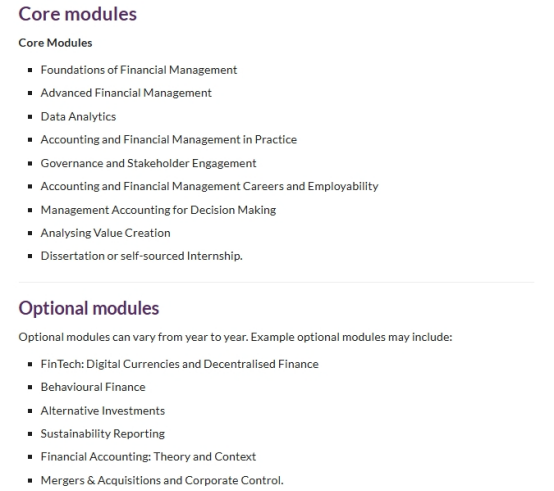Select Accounting and Financial Management in Practice

[x=169, y=140]
